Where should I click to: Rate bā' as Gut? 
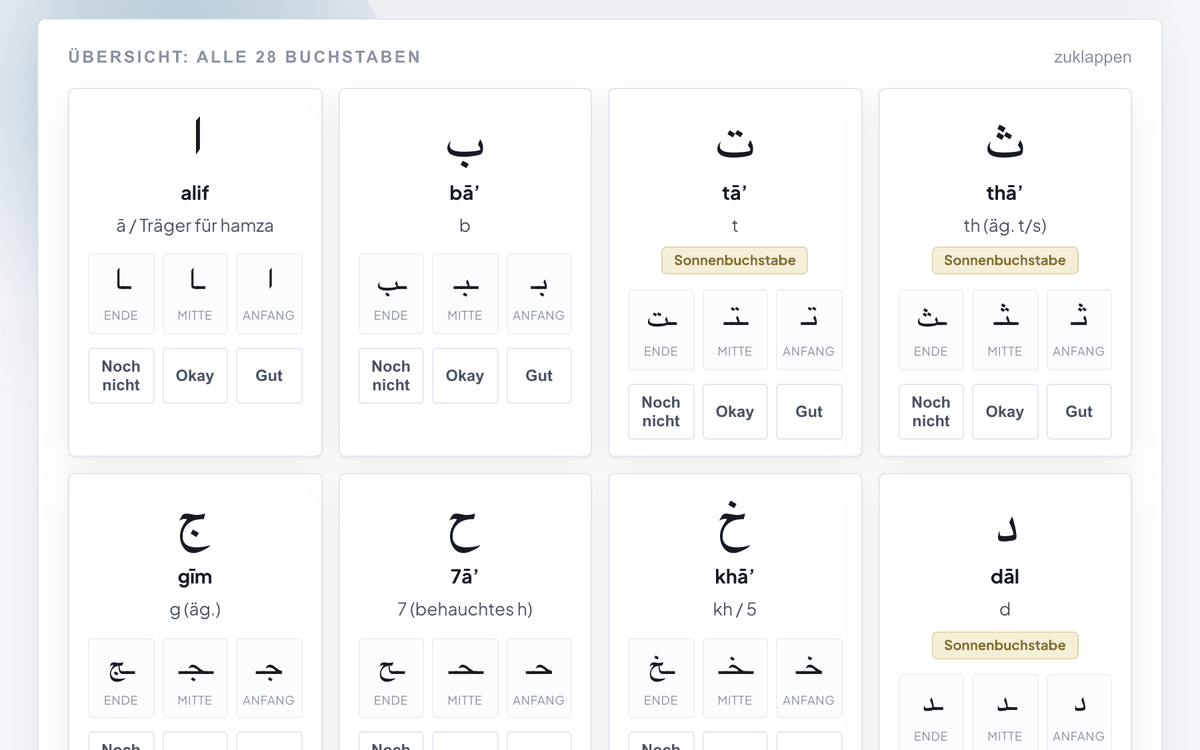pos(539,376)
